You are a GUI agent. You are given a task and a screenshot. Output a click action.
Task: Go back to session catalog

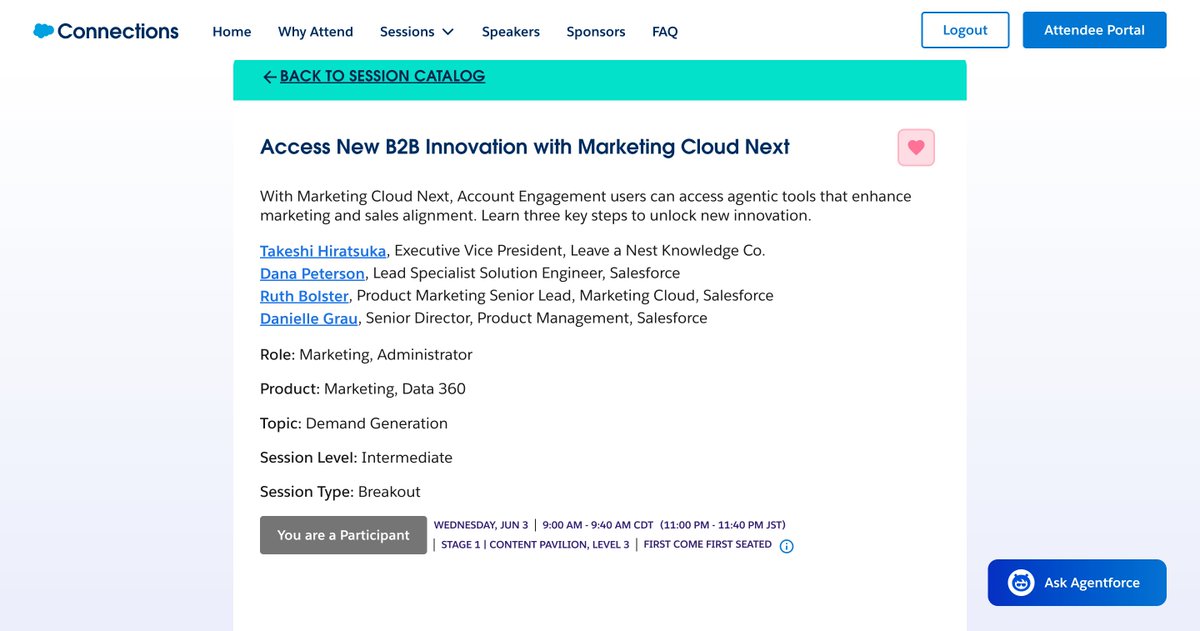tap(382, 76)
